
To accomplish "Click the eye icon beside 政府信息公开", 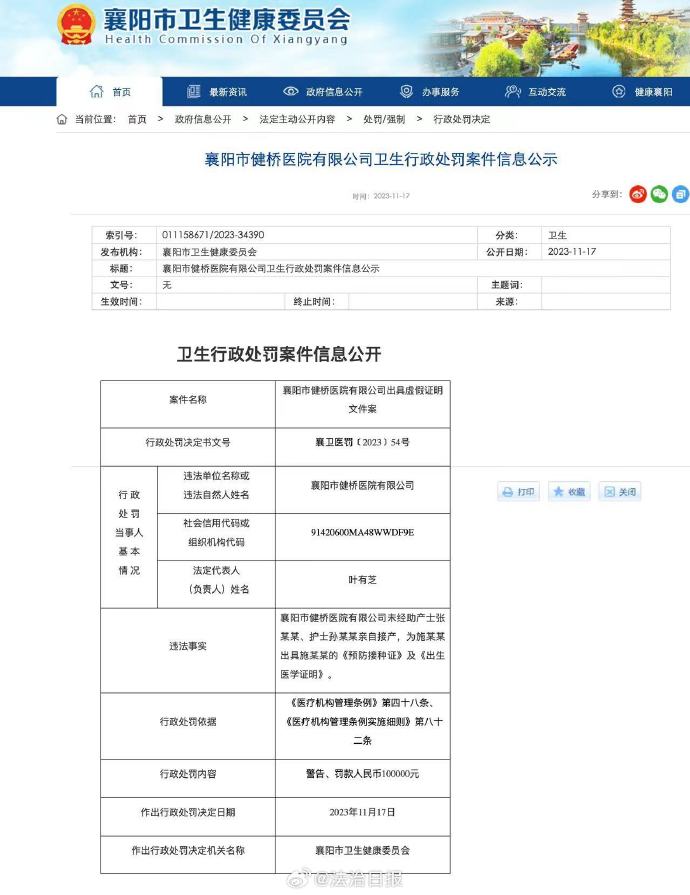I will (x=291, y=92).
